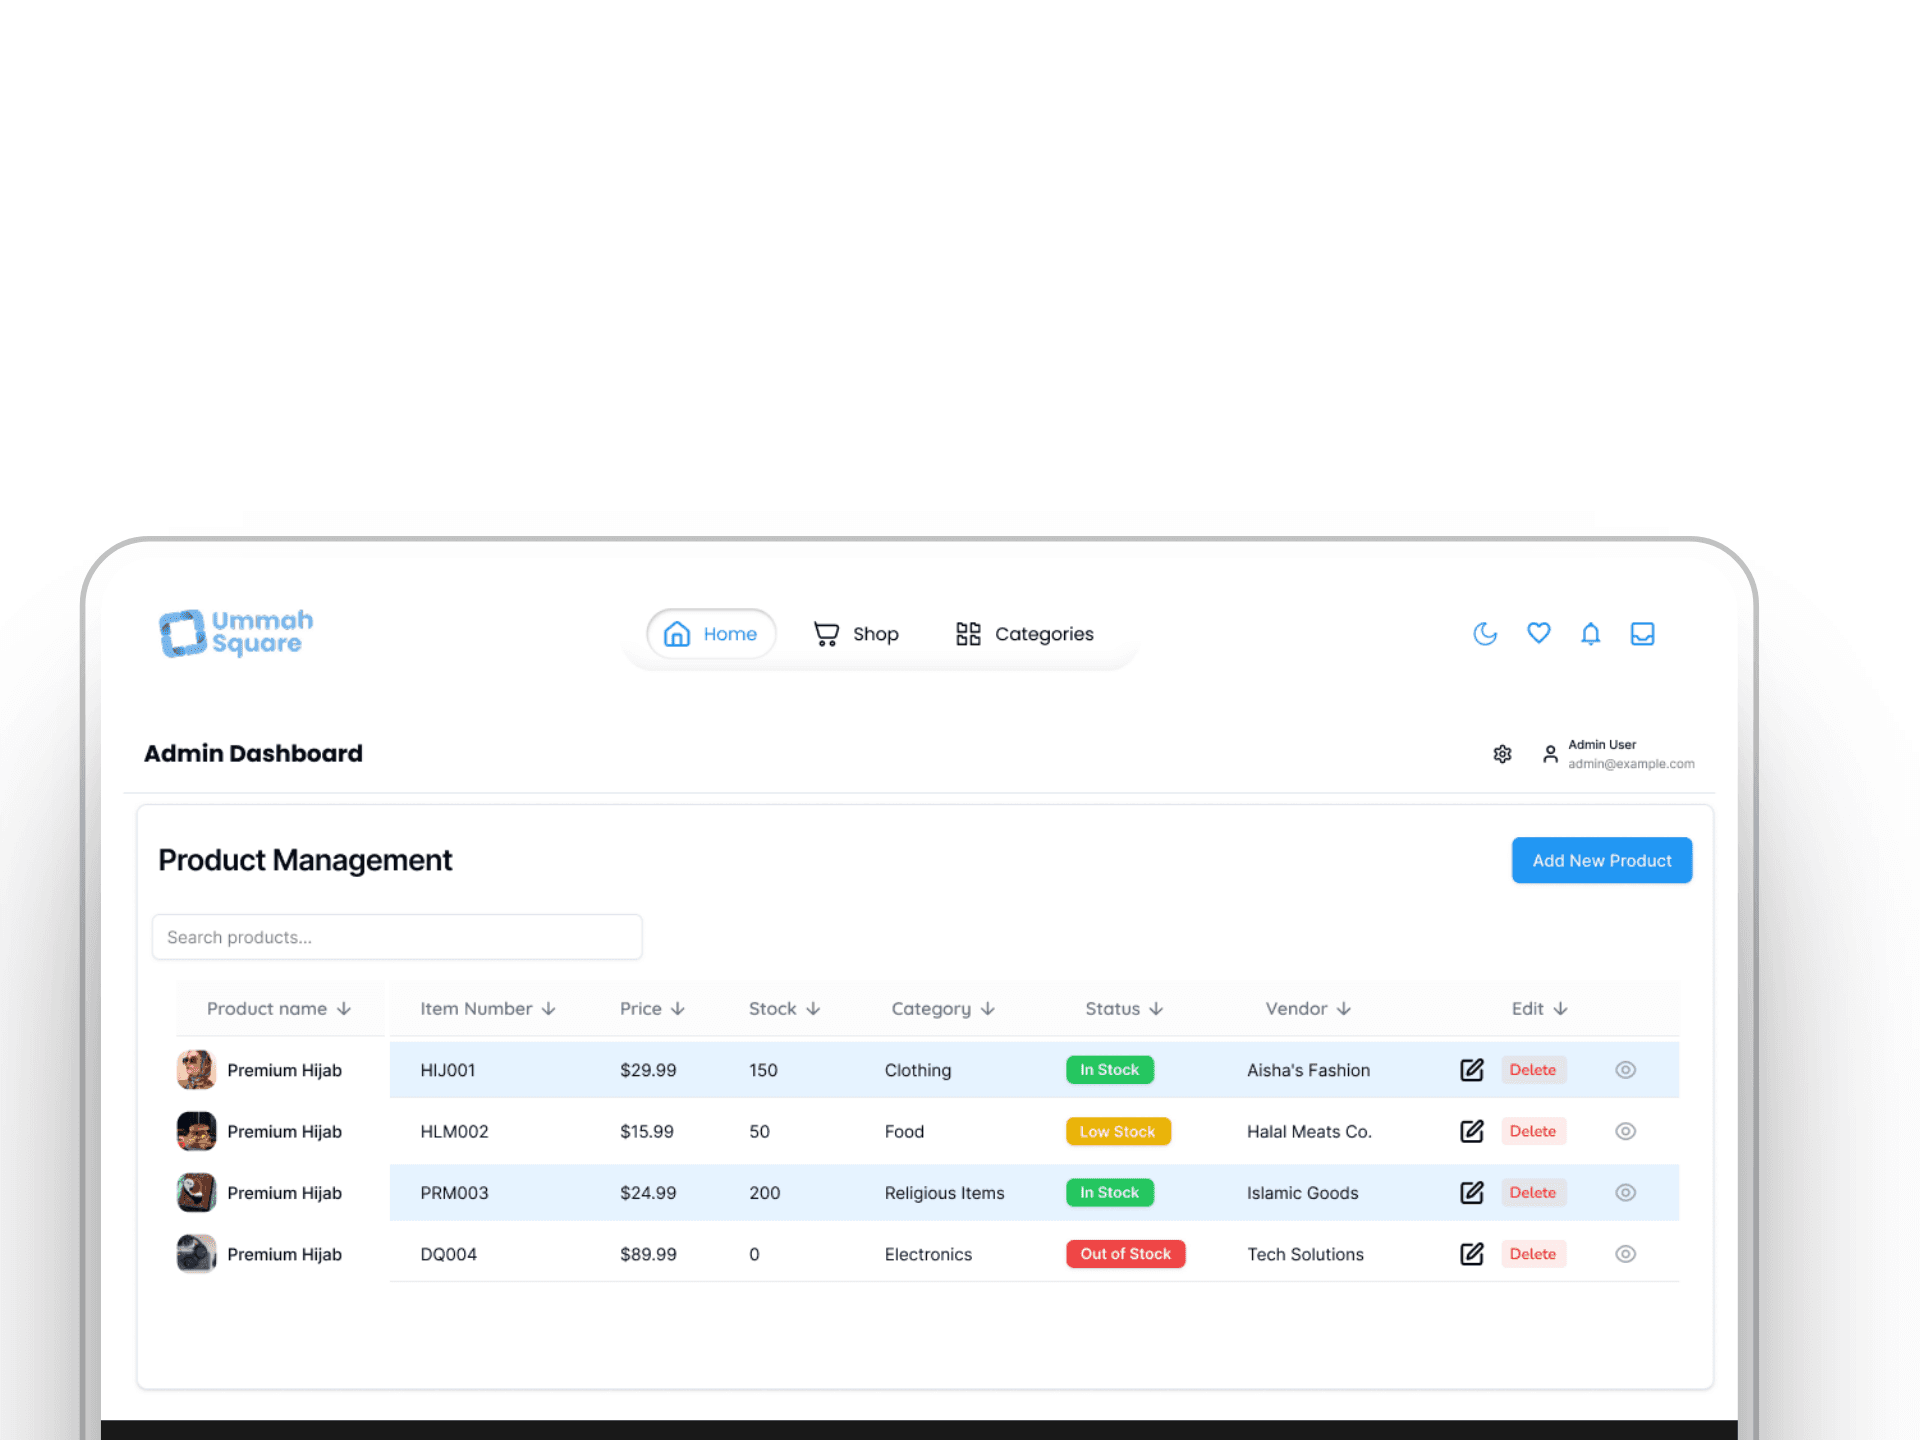Viewport: 1920px width, 1440px height.
Task: Click the Admin User profile icon
Action: (1549, 753)
